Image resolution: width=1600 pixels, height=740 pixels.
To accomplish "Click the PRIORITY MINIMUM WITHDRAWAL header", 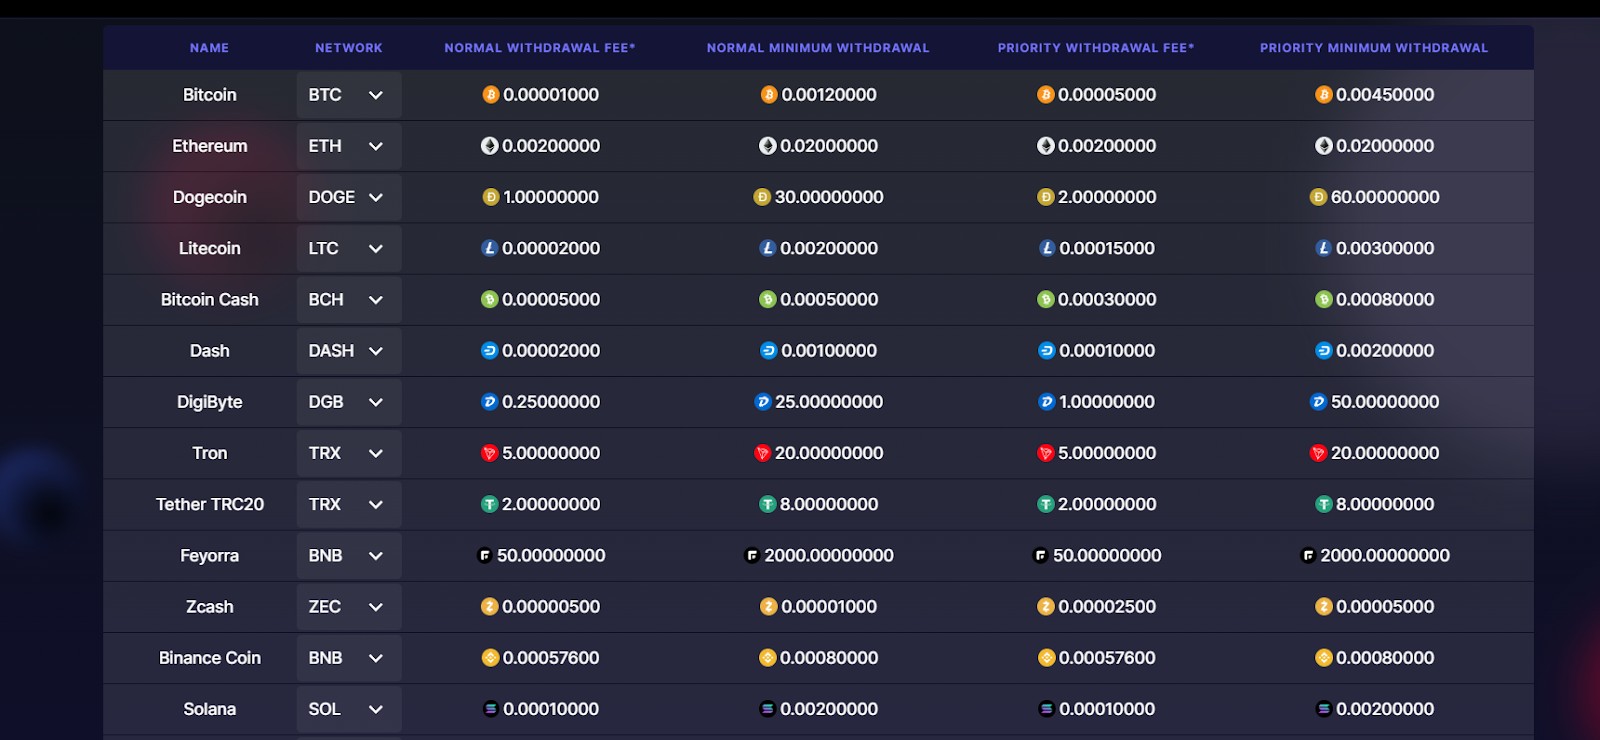I will click(x=1374, y=48).
